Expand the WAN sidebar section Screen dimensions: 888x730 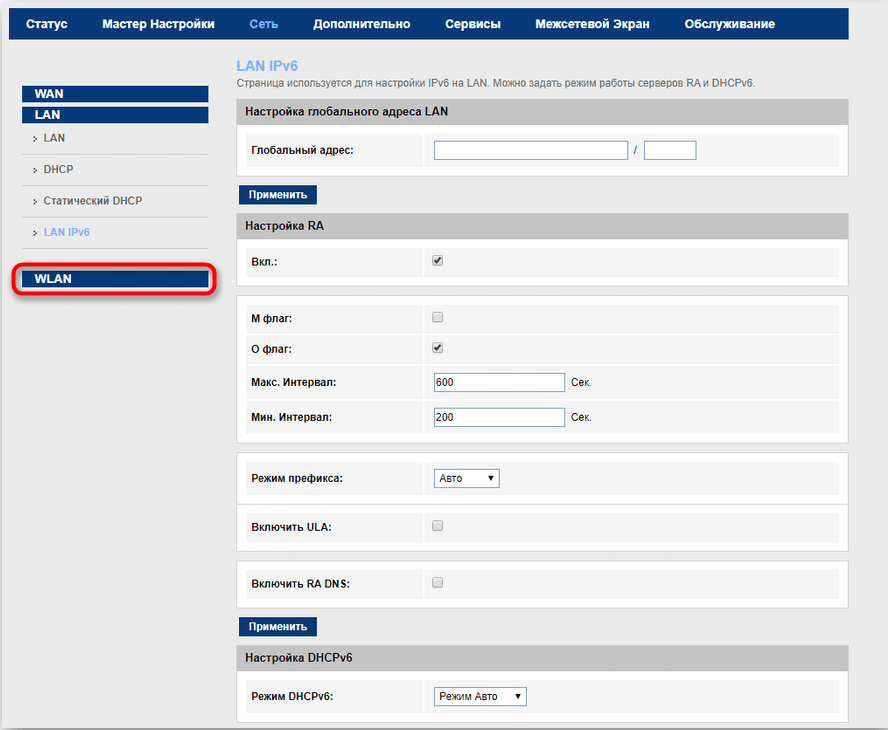(x=115, y=94)
